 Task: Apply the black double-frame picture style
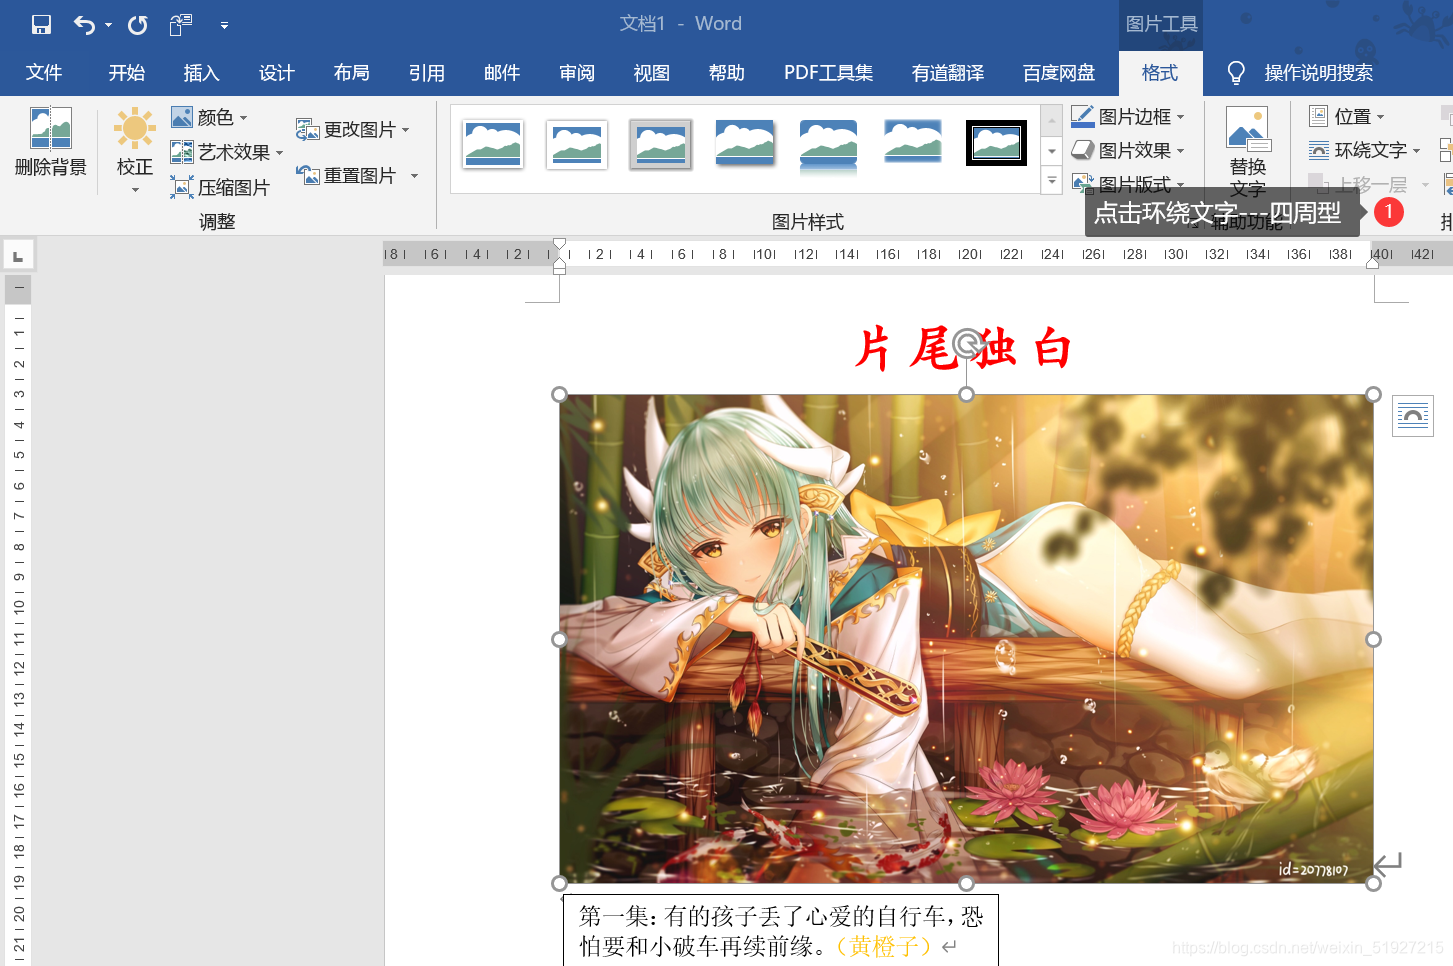[x=997, y=143]
